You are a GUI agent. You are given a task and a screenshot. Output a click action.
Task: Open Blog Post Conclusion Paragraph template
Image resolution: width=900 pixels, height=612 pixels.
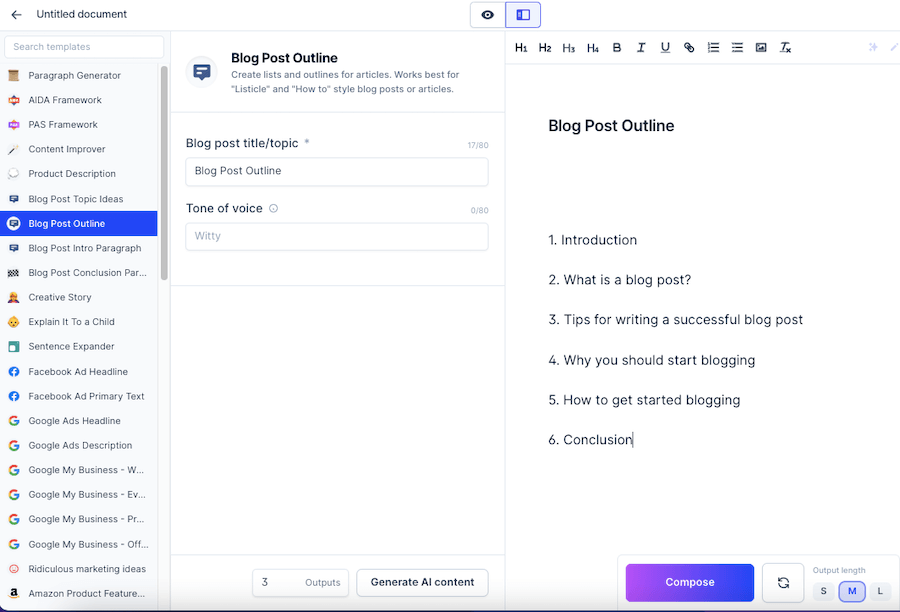[79, 273]
